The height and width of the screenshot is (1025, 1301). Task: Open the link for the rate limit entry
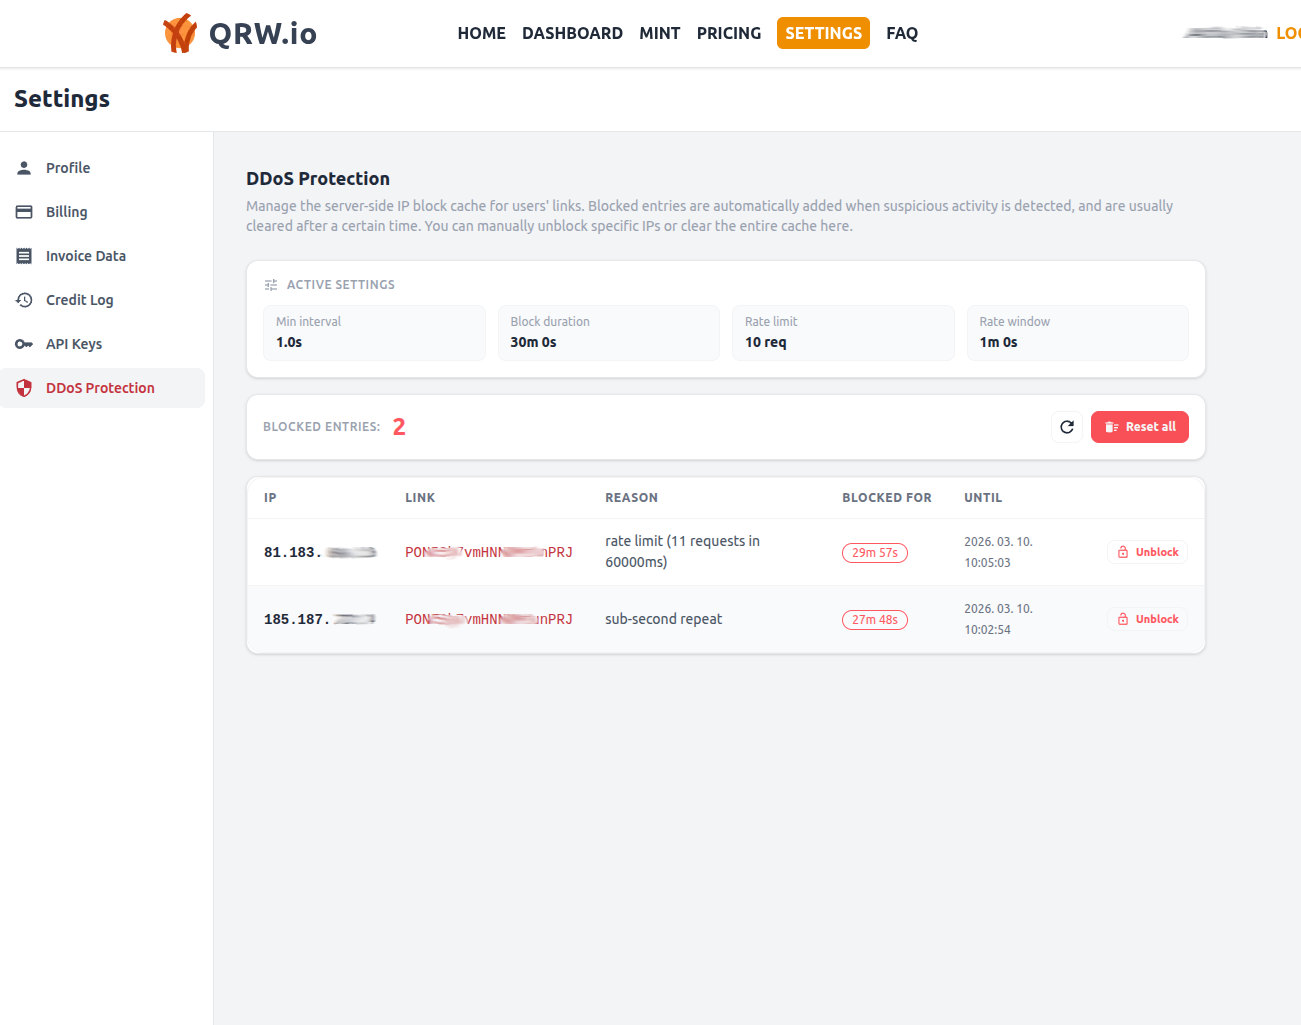[488, 552]
